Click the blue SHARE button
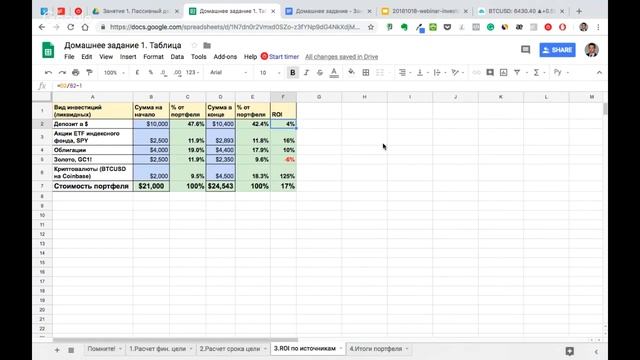 click(558, 50)
